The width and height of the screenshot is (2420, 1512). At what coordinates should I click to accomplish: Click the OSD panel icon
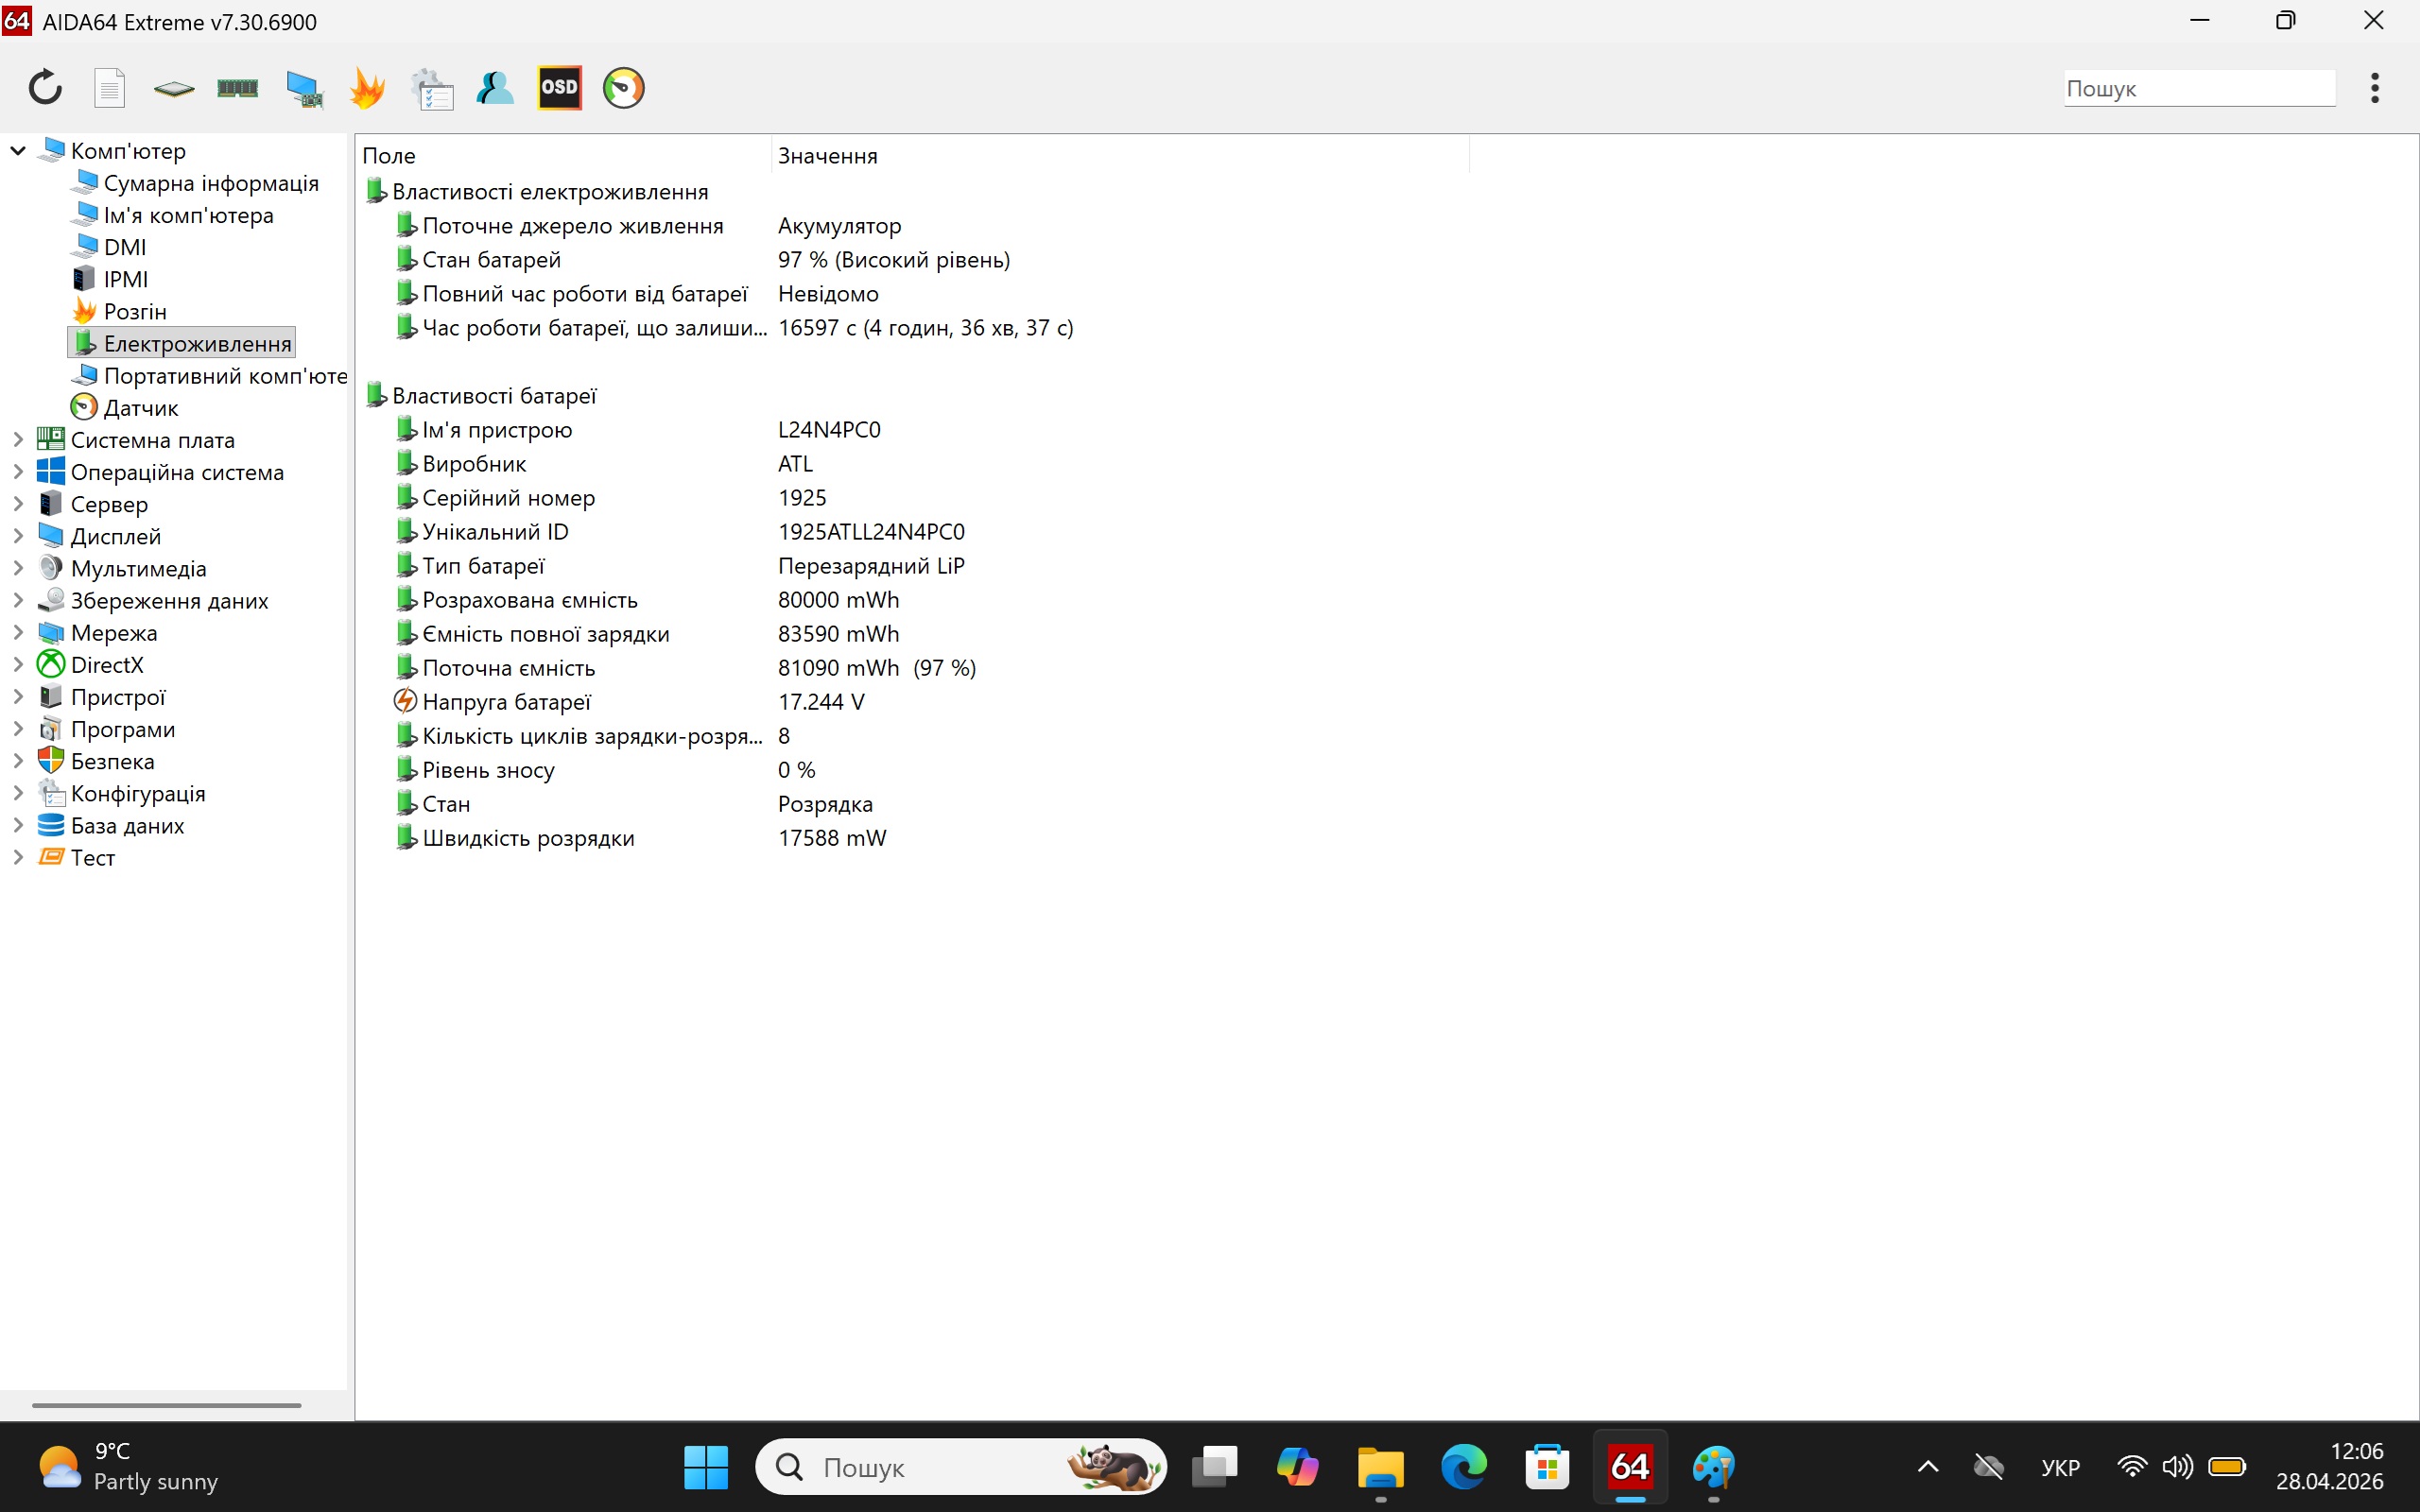[x=560, y=88]
